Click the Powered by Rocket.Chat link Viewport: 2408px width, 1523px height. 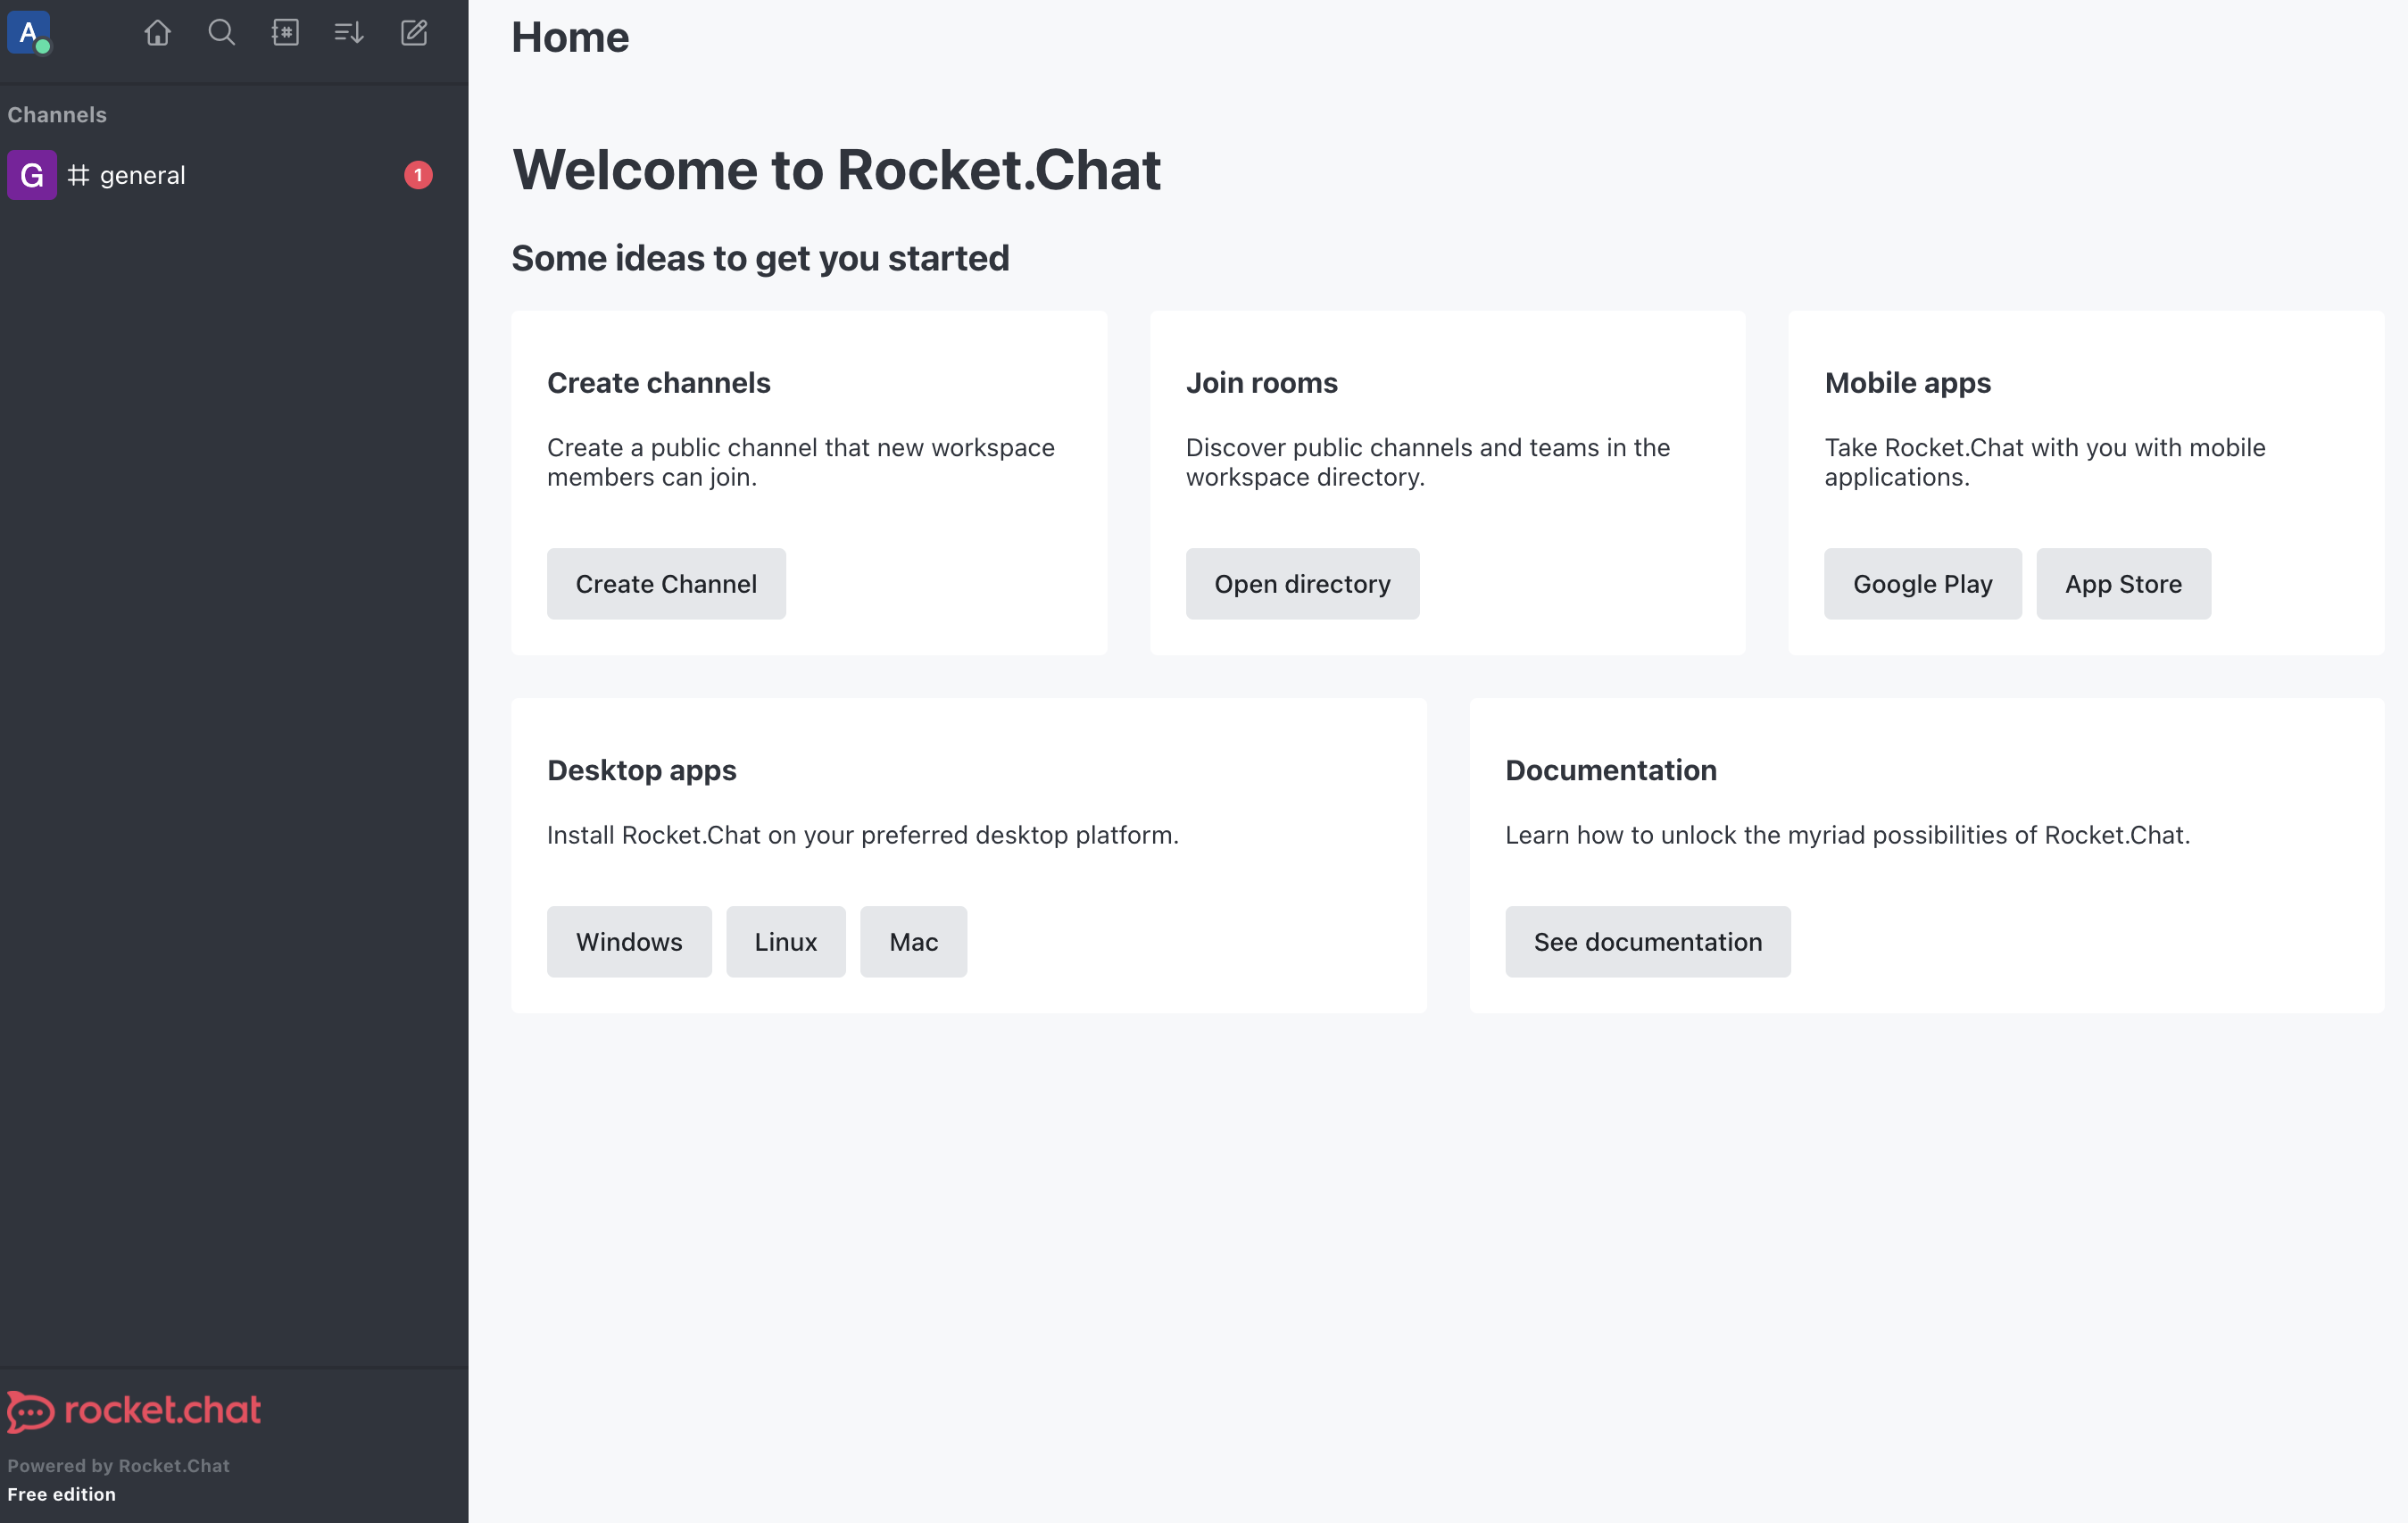click(x=118, y=1465)
